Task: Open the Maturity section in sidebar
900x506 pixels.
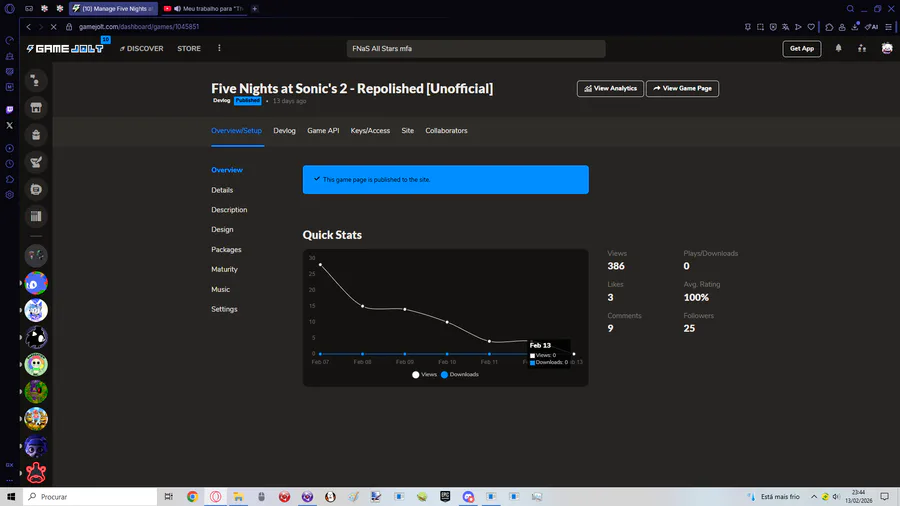Action: [x=224, y=269]
